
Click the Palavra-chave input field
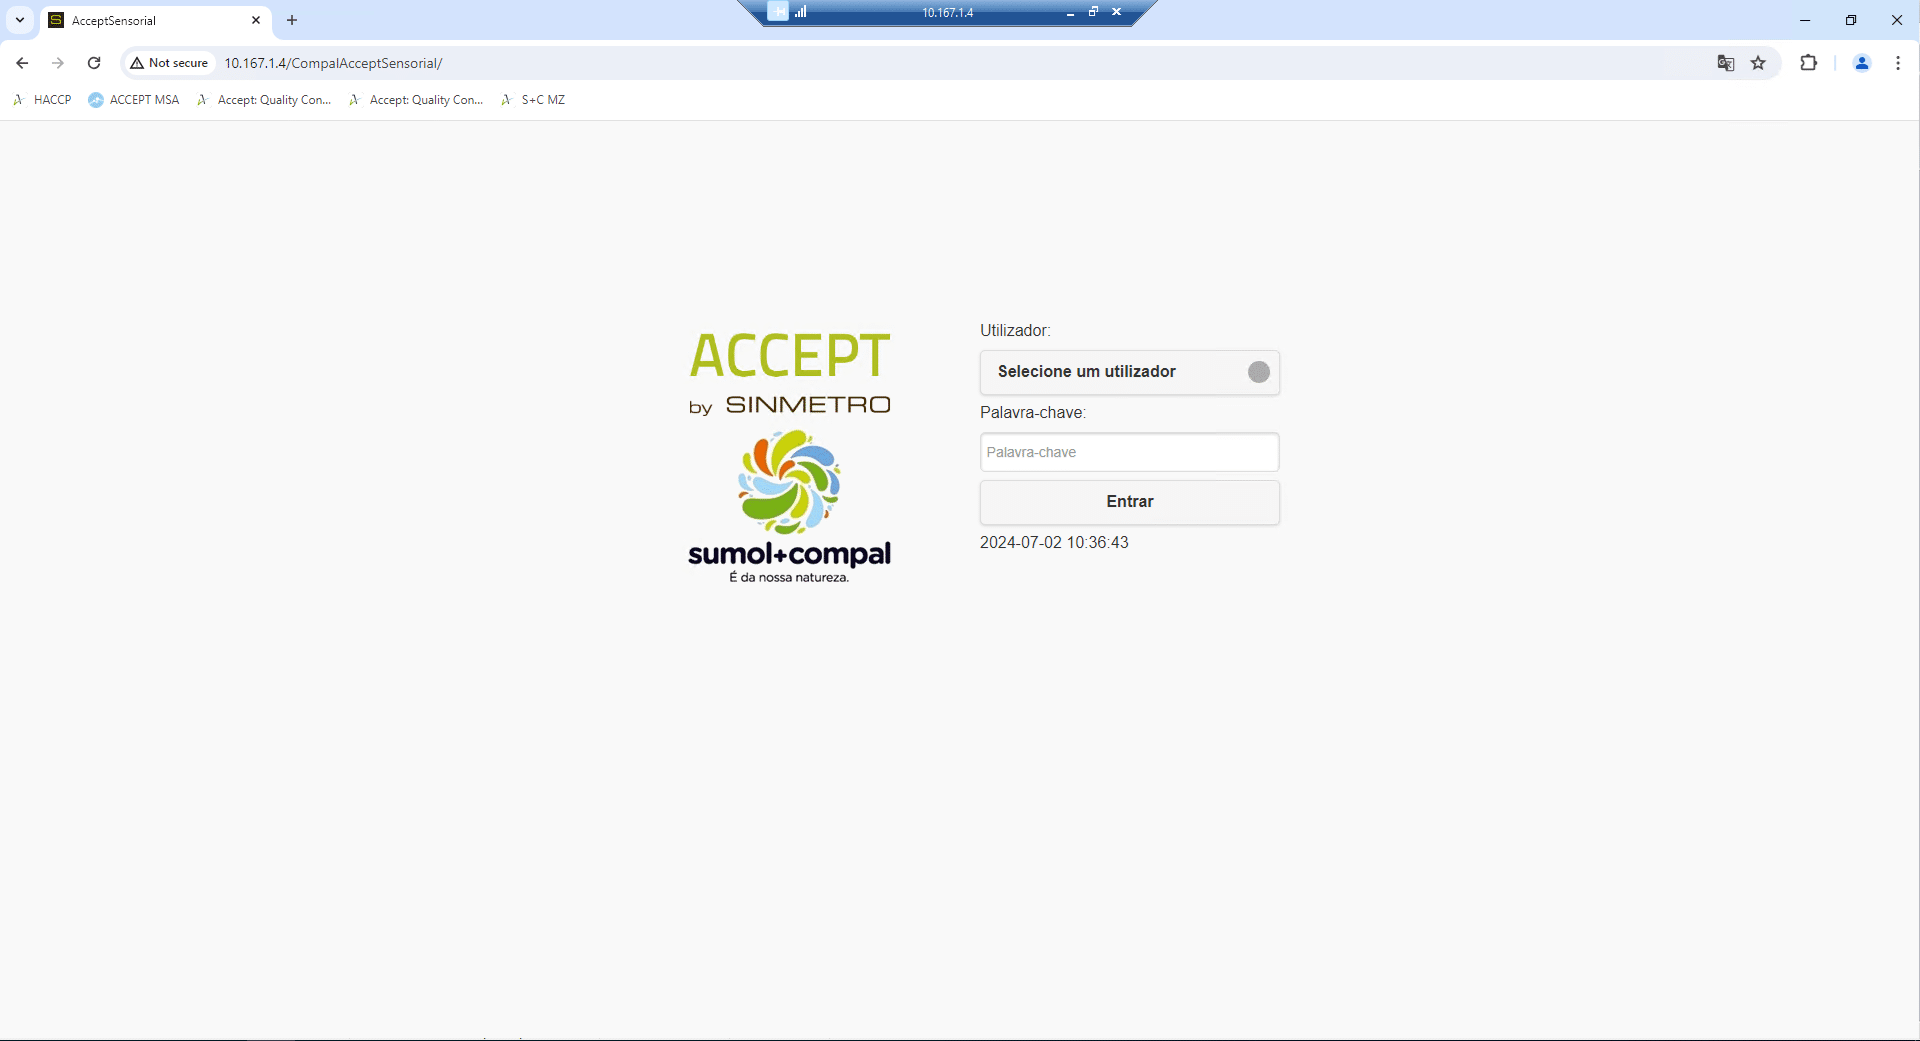click(1129, 452)
